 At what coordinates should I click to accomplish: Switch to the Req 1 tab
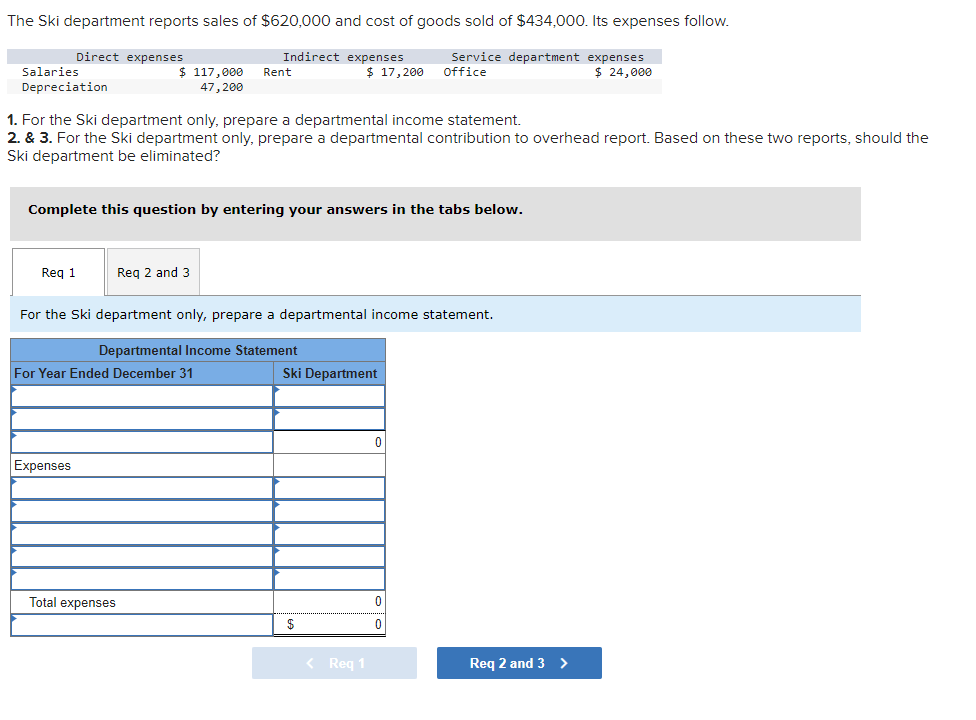(x=58, y=272)
